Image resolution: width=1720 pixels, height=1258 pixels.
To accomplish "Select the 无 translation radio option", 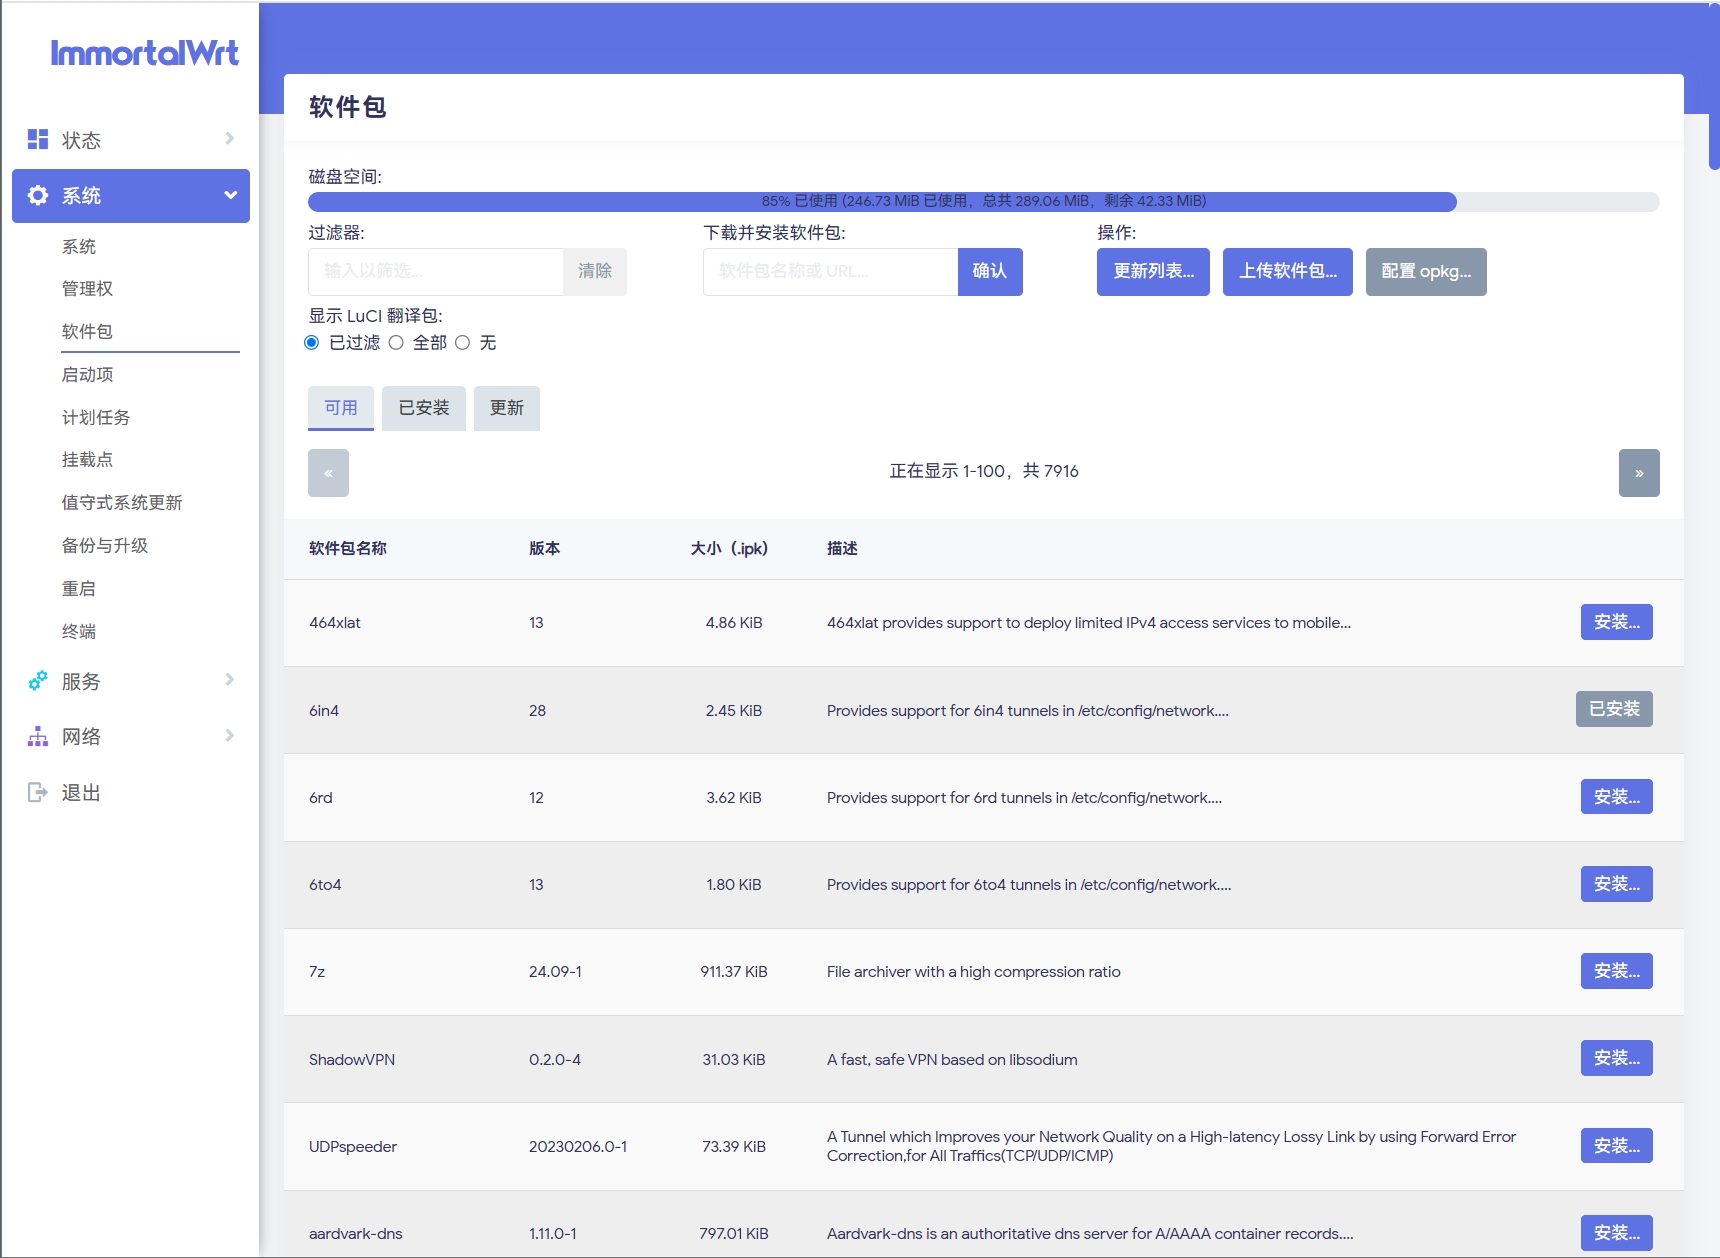I will [x=463, y=343].
